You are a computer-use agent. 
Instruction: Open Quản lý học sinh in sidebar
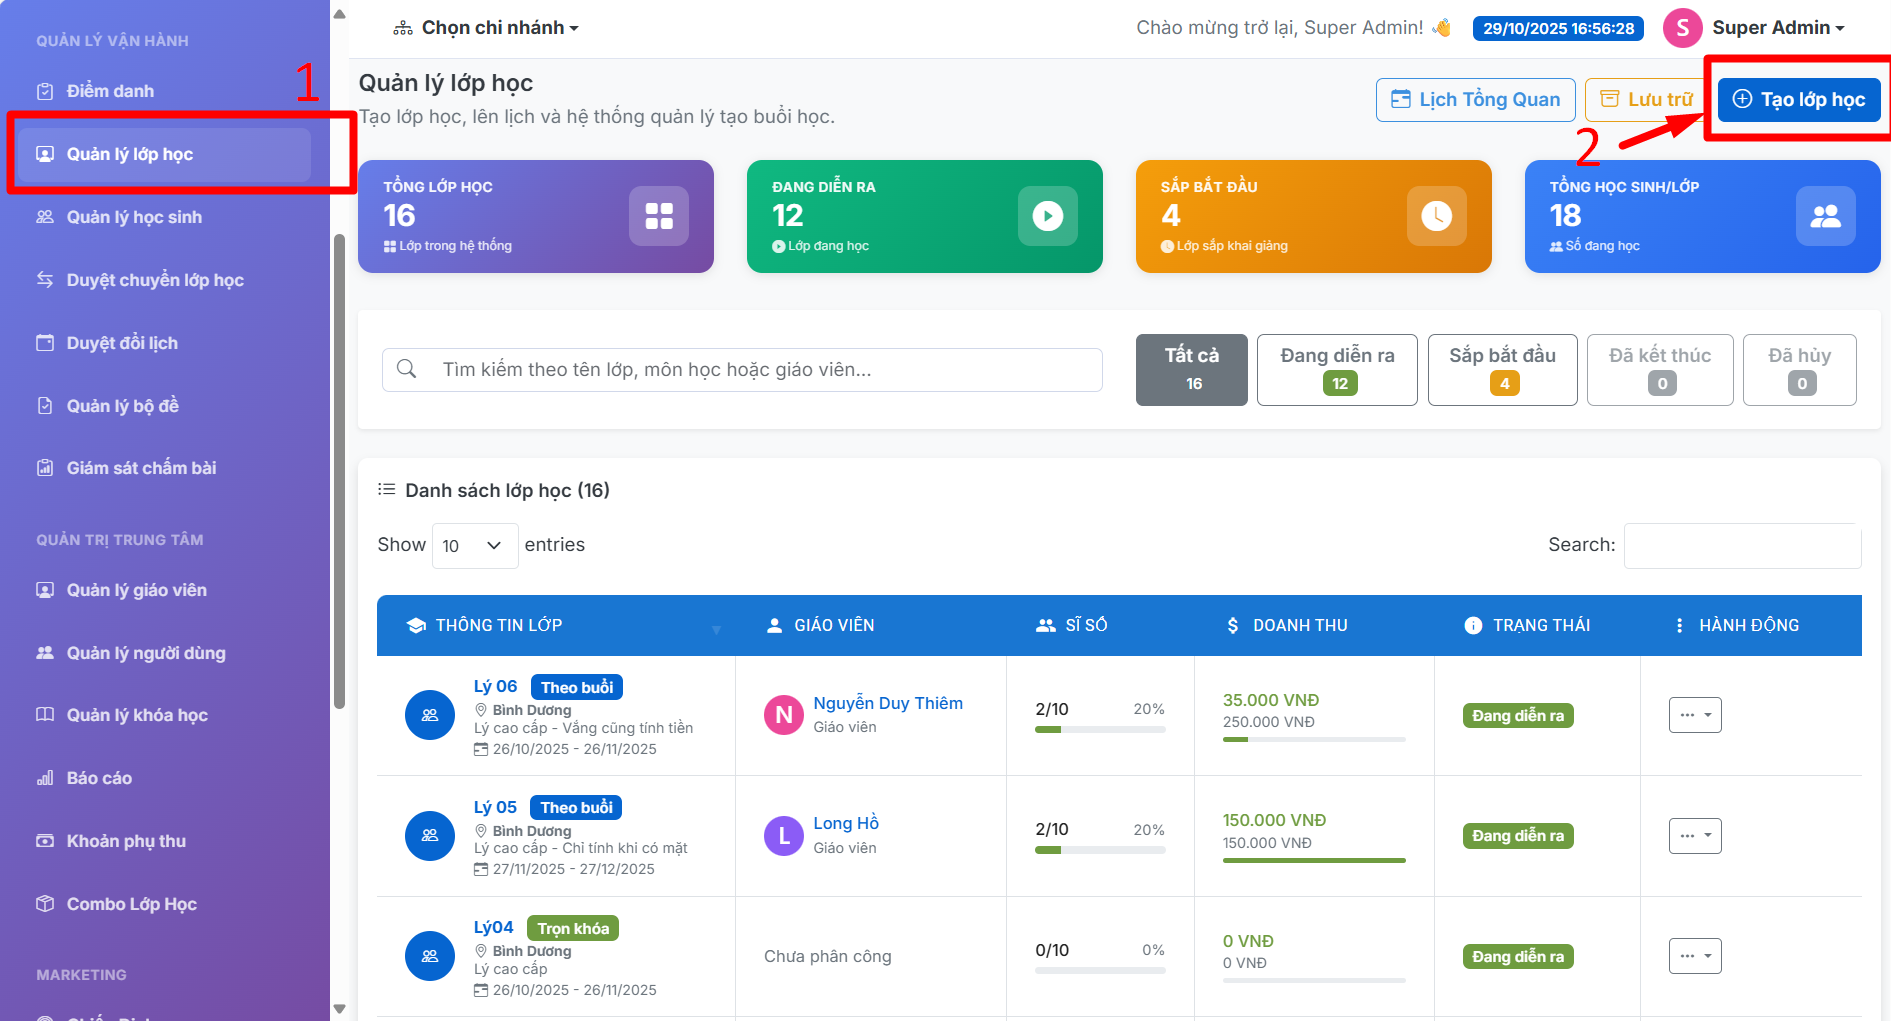click(134, 217)
